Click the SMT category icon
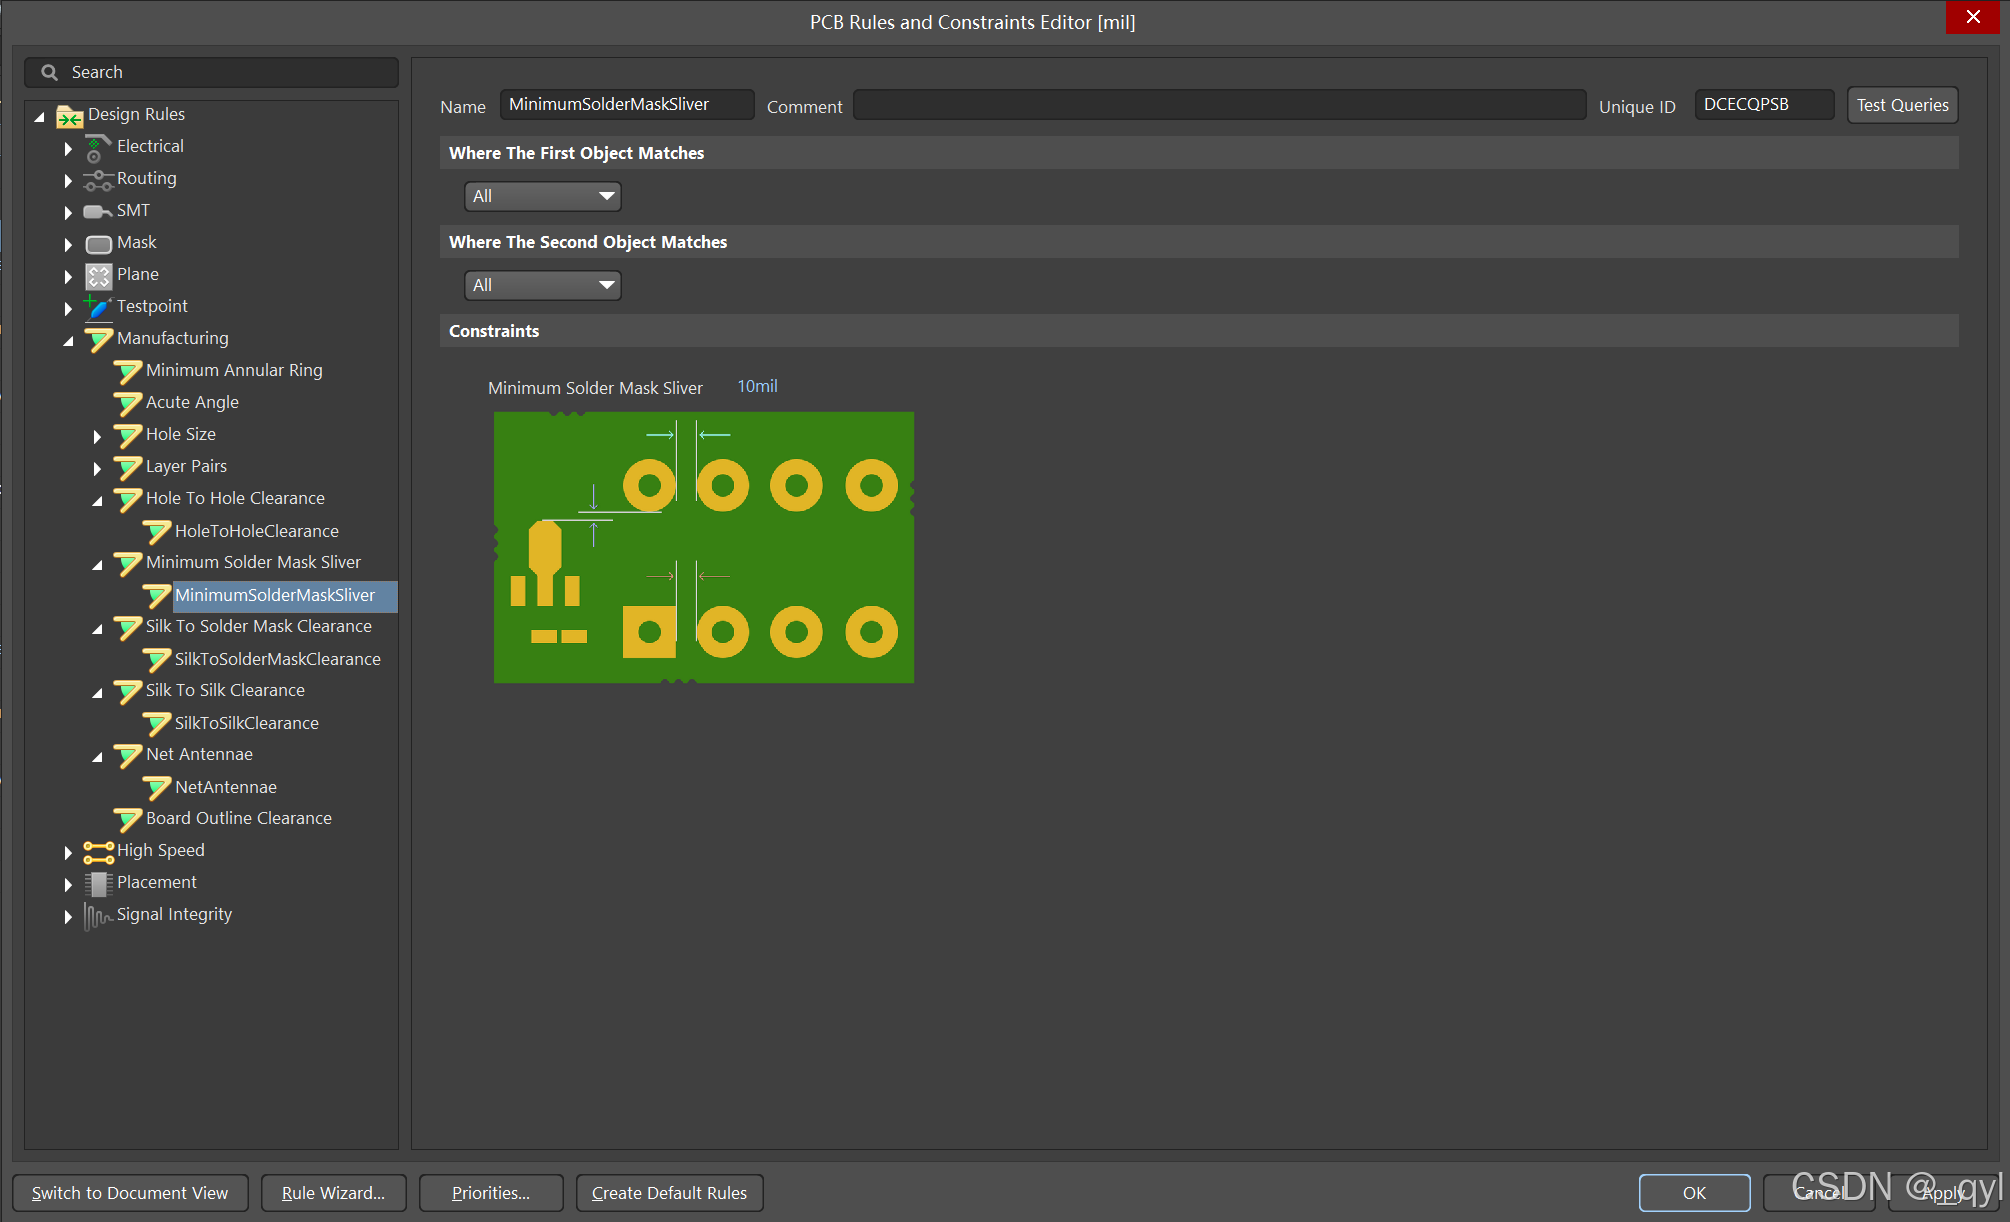 click(x=97, y=211)
